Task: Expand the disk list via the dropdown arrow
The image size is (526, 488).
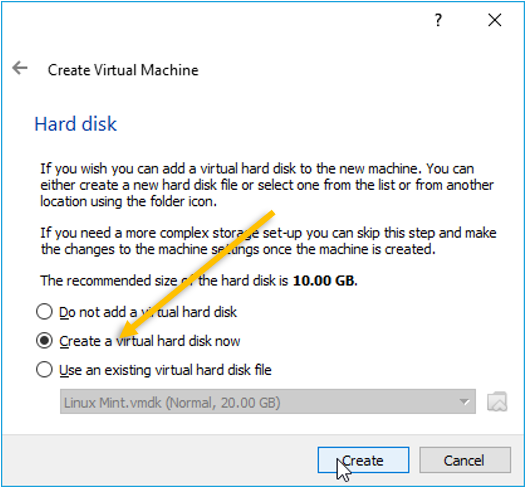Action: (464, 401)
